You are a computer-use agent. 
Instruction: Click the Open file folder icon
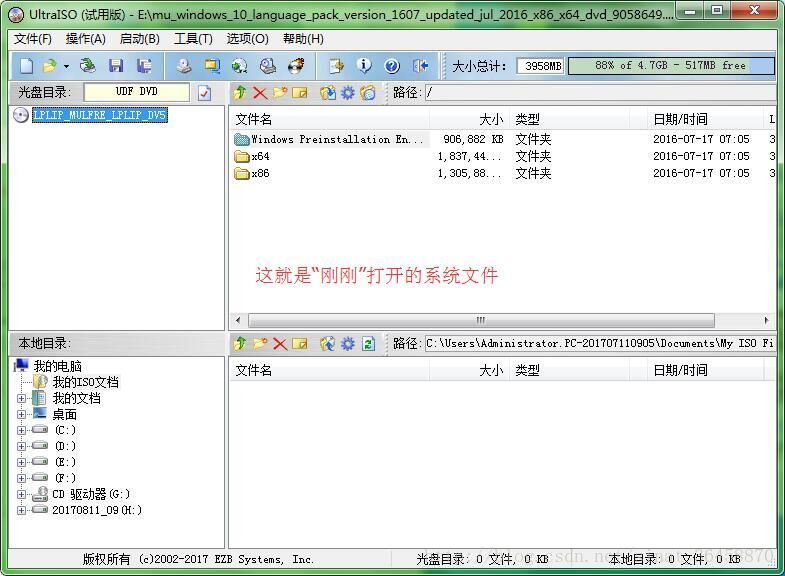(49, 66)
